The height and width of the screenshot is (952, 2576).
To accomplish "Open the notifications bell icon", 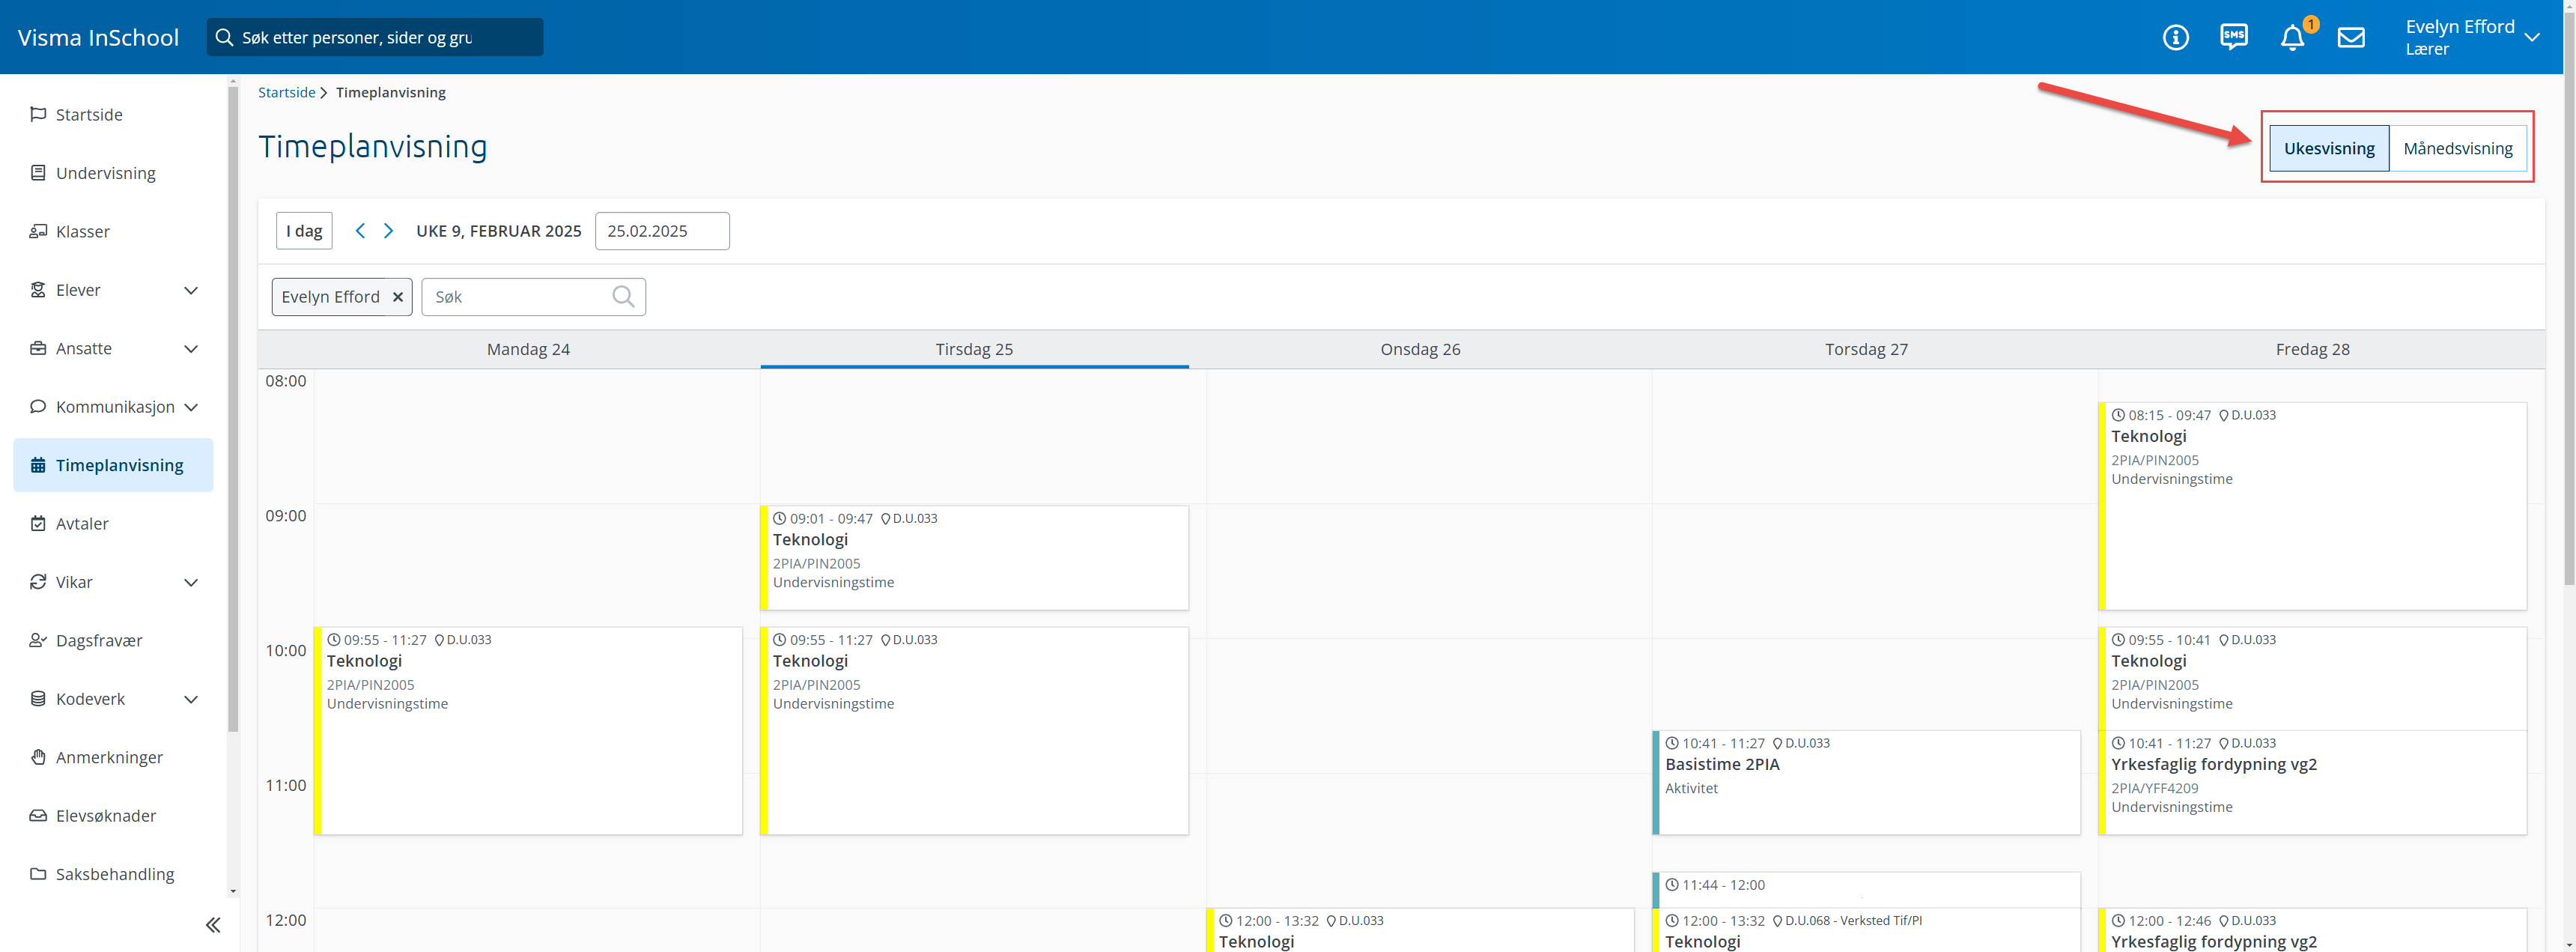I will click(2292, 38).
